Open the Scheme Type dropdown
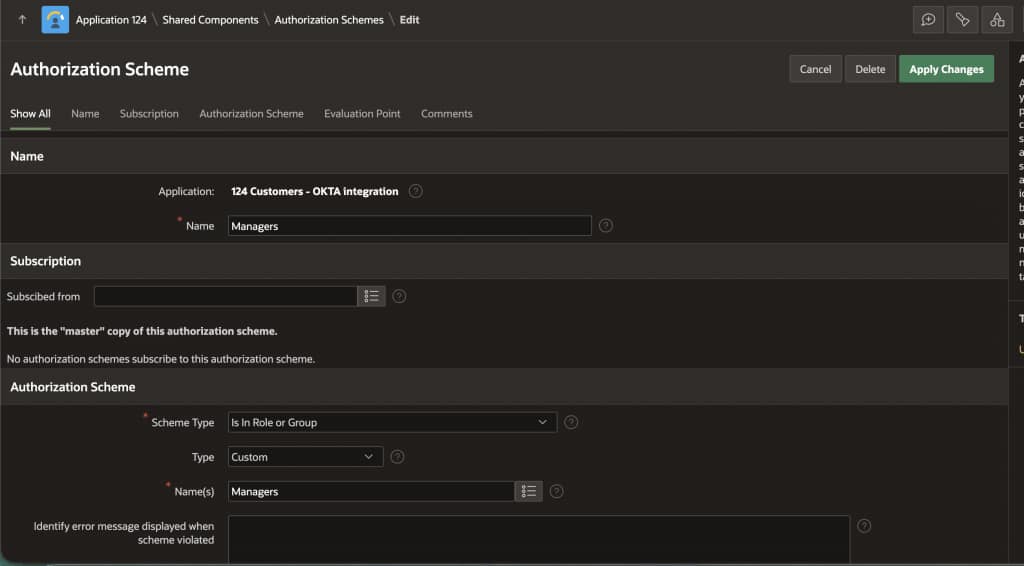The height and width of the screenshot is (566, 1024). (x=392, y=422)
